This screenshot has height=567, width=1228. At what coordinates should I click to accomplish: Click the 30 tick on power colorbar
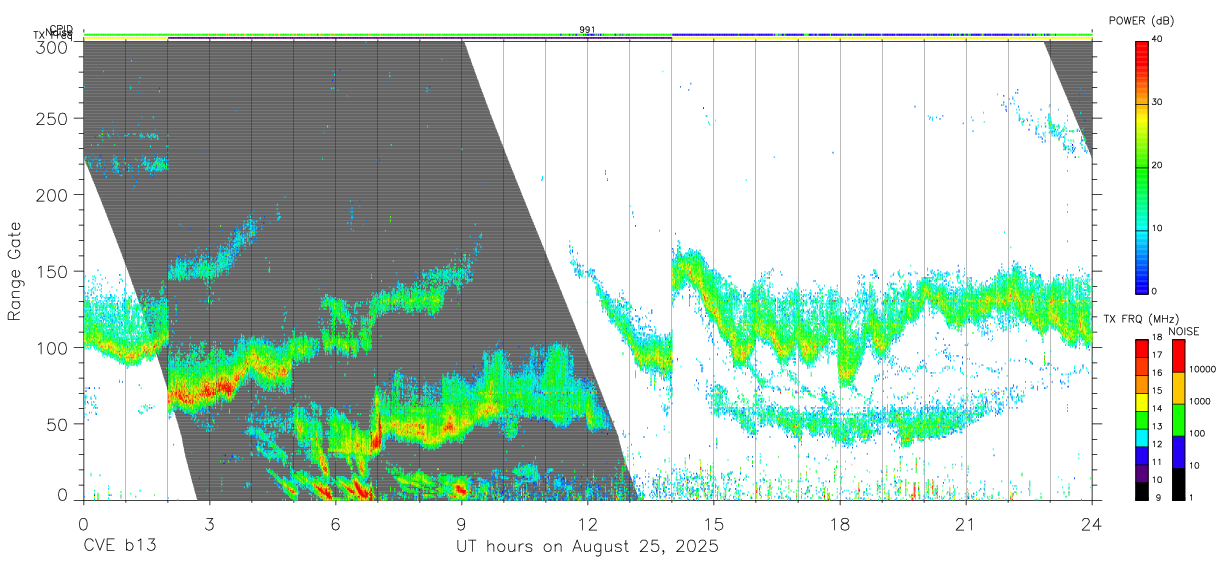coord(1157,102)
